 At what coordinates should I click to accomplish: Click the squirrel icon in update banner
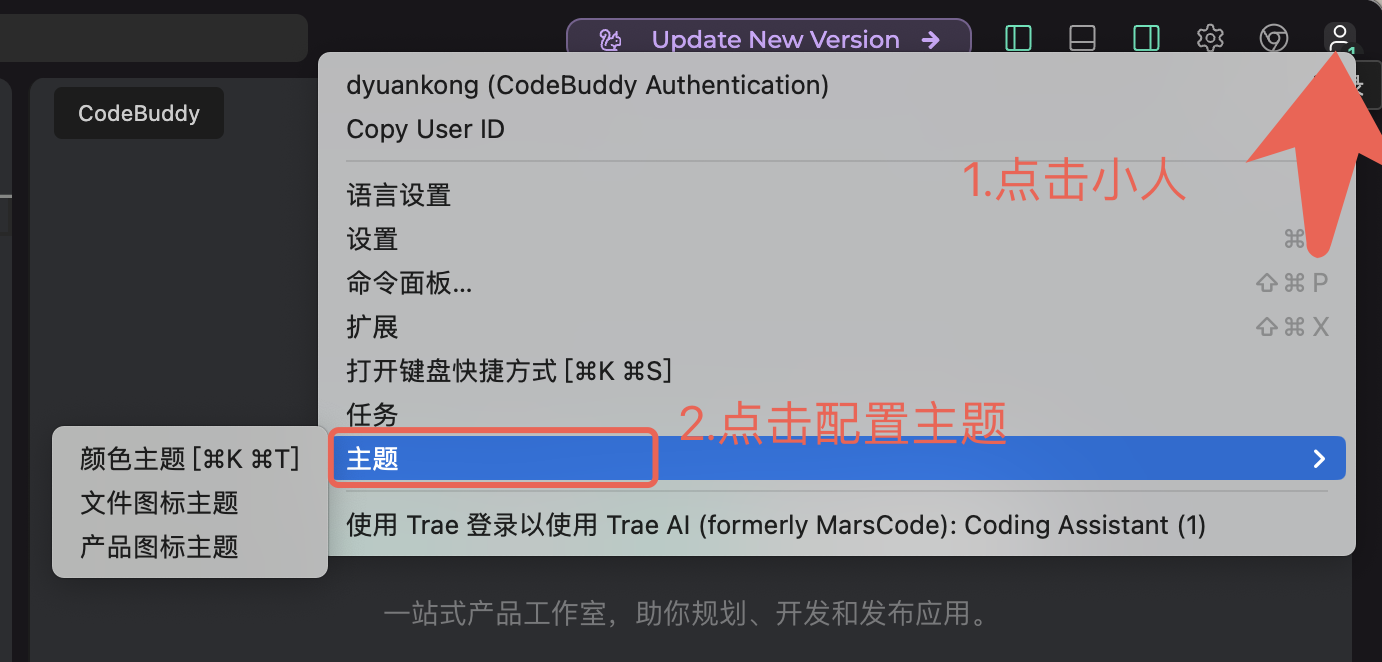point(610,40)
